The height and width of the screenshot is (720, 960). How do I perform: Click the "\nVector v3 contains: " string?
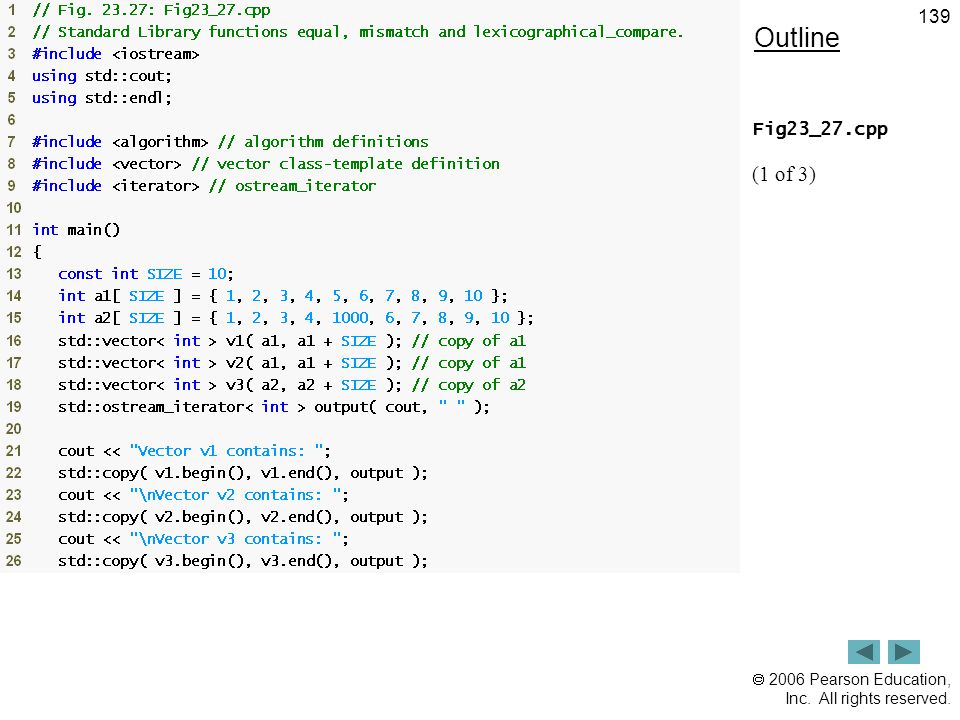[x=236, y=539]
